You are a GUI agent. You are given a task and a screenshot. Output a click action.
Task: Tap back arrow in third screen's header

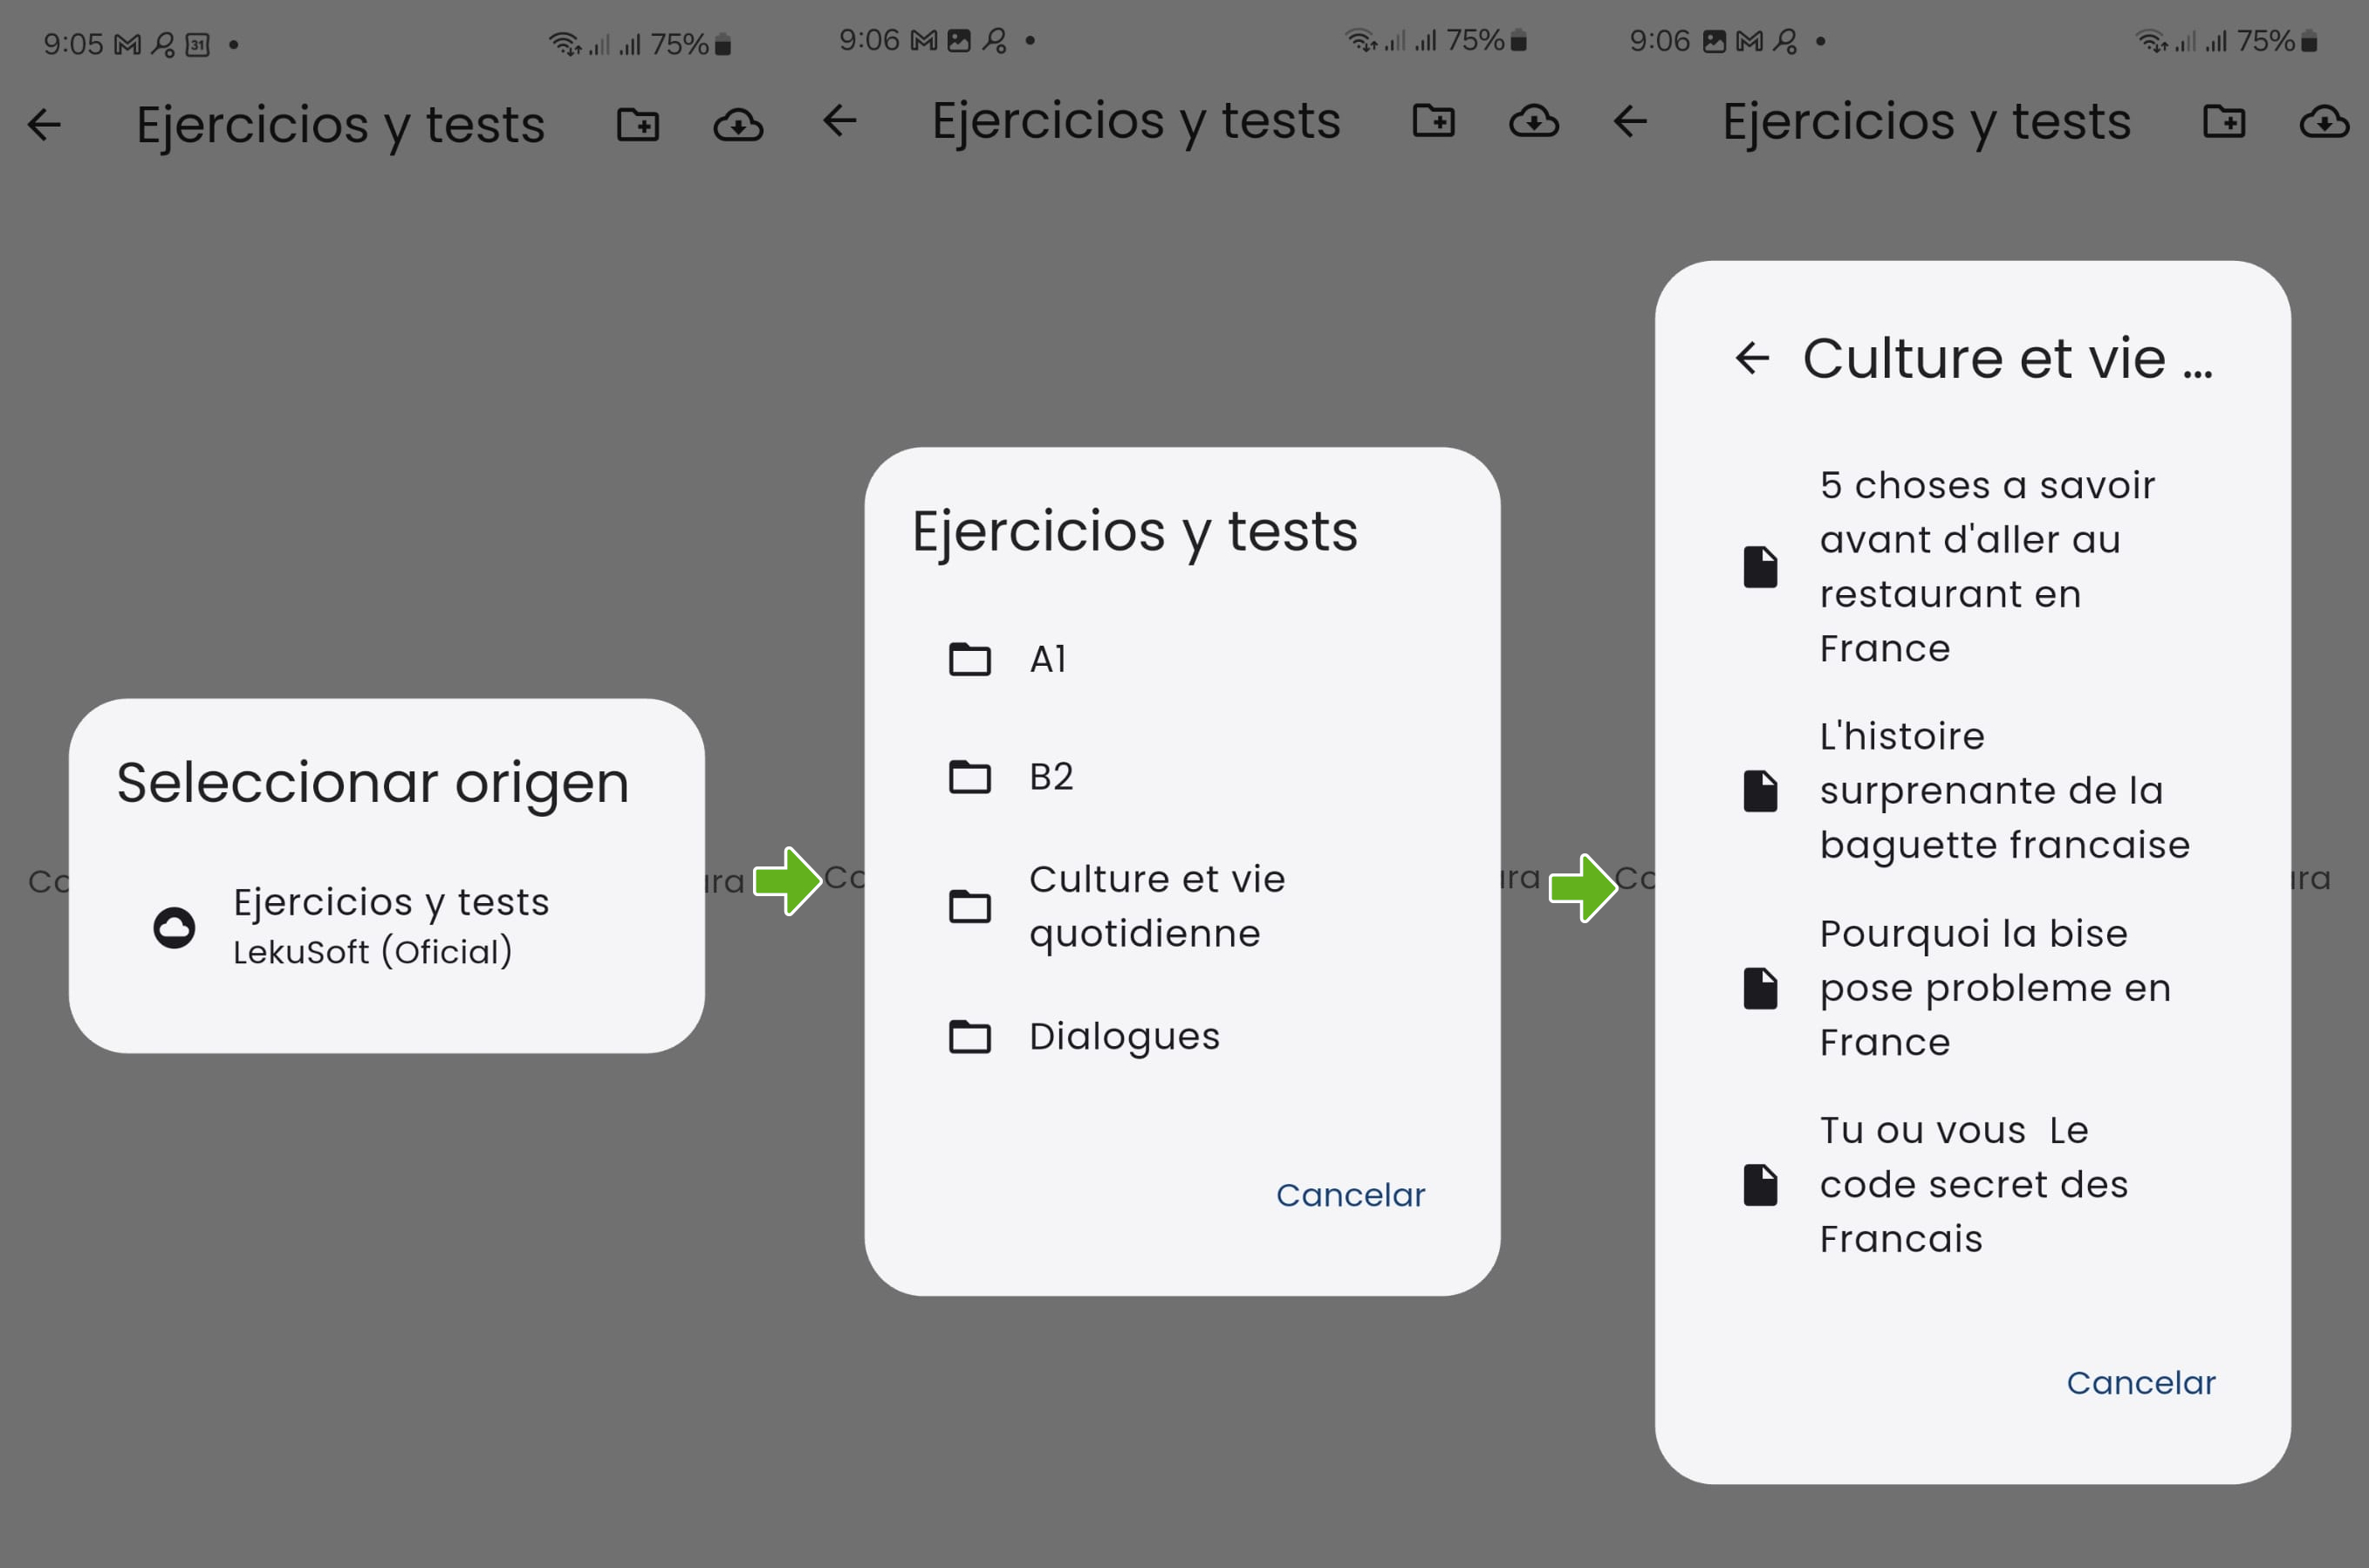[x=1630, y=121]
